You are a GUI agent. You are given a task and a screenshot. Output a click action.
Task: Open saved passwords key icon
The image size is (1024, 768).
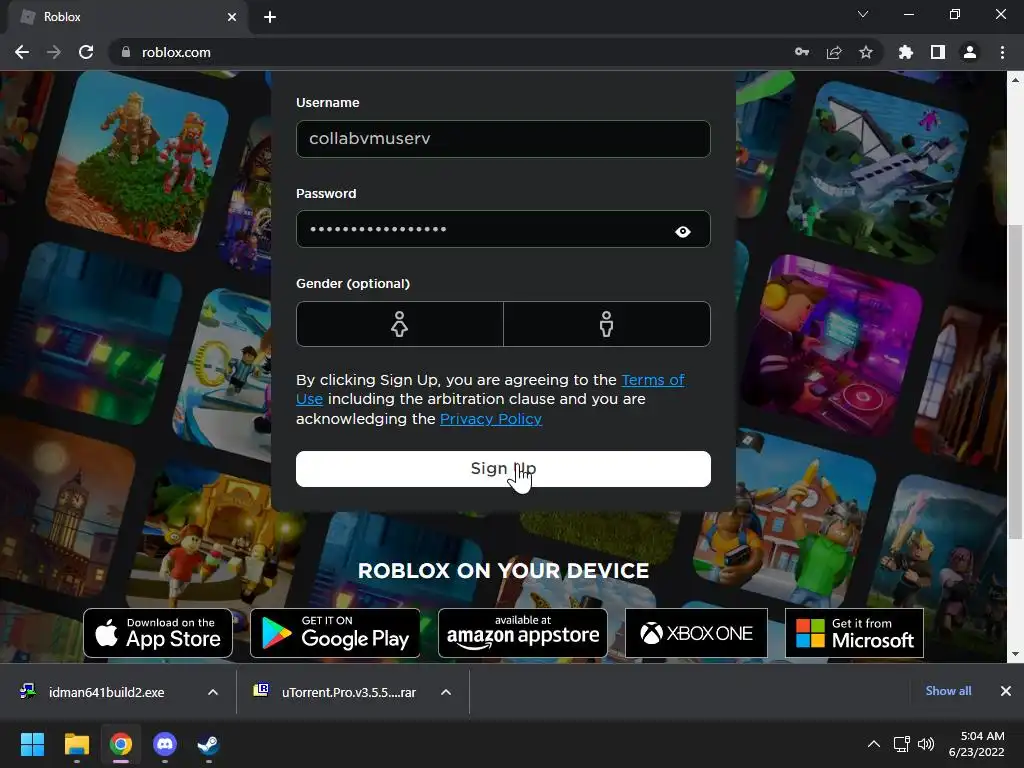[802, 52]
